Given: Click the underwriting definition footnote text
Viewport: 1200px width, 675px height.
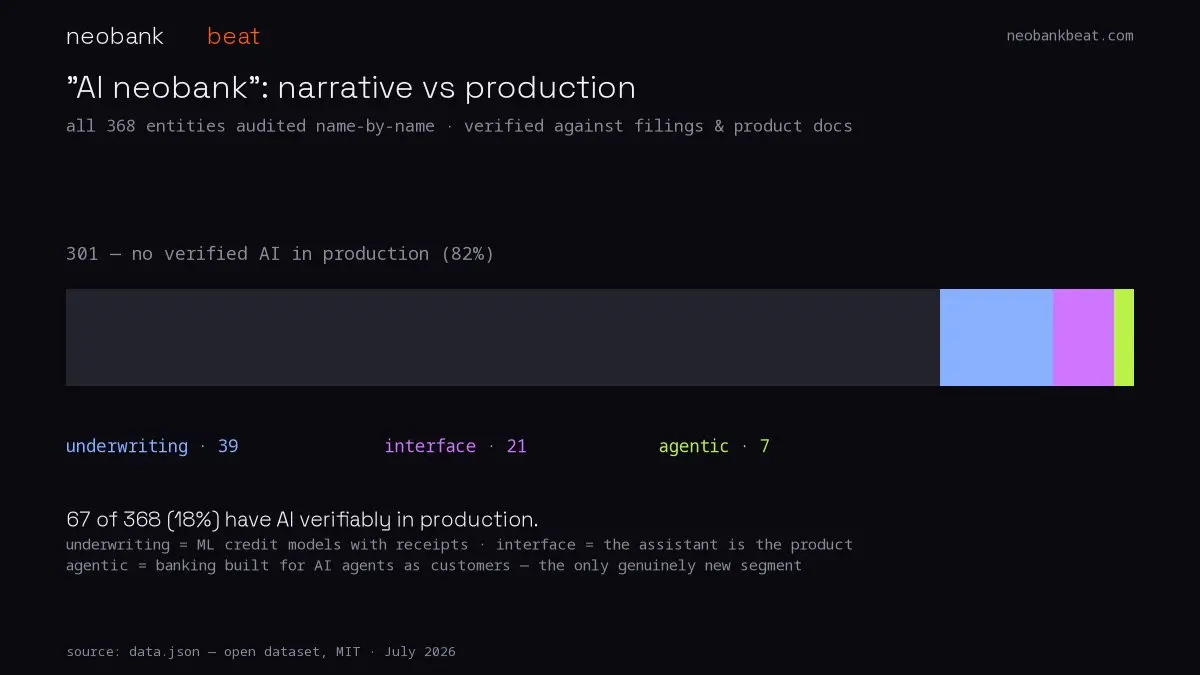Looking at the screenshot, I should 267,545.
